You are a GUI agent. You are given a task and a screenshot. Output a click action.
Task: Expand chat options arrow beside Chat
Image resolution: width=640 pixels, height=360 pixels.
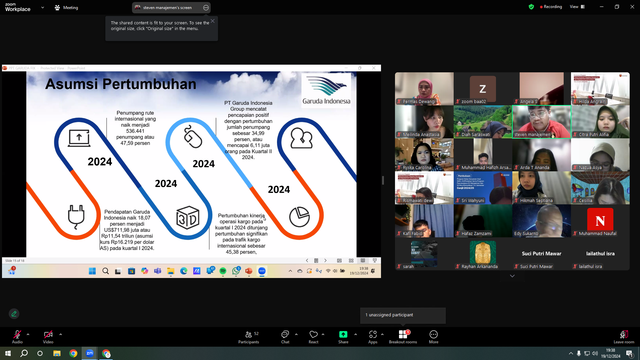(x=296, y=334)
